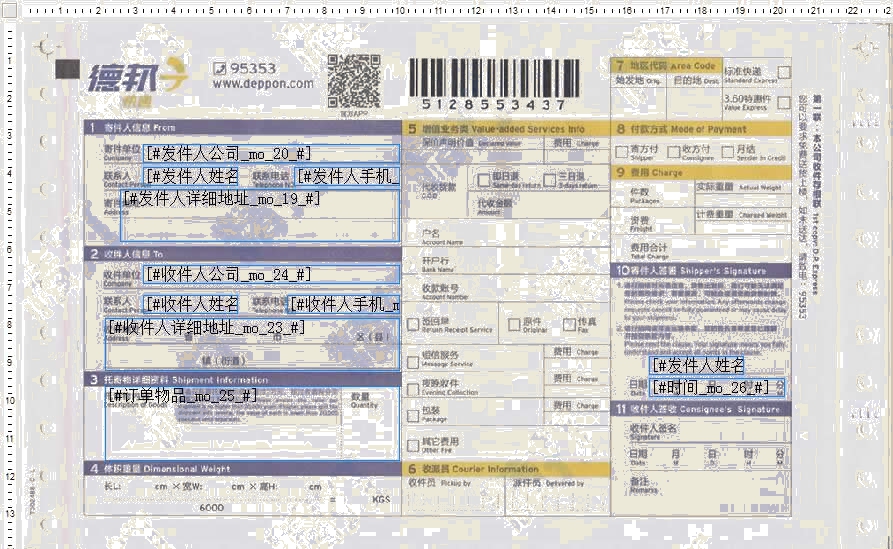Check the 返回单 Return Receipt Service box
Image resolution: width=893 pixels, height=549 pixels.
(413, 325)
